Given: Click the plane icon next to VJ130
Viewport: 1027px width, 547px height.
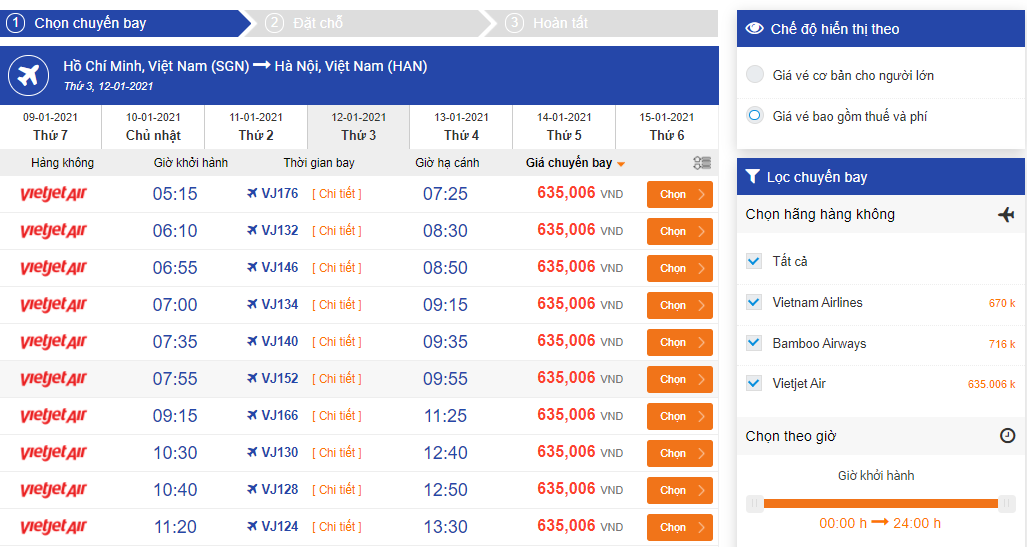Looking at the screenshot, I should (252, 453).
